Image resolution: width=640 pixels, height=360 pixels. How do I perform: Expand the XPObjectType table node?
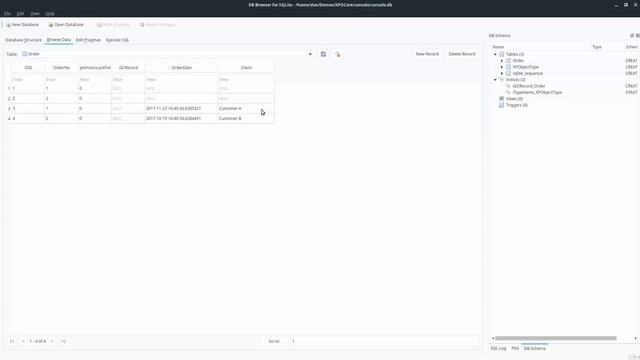[x=502, y=67]
